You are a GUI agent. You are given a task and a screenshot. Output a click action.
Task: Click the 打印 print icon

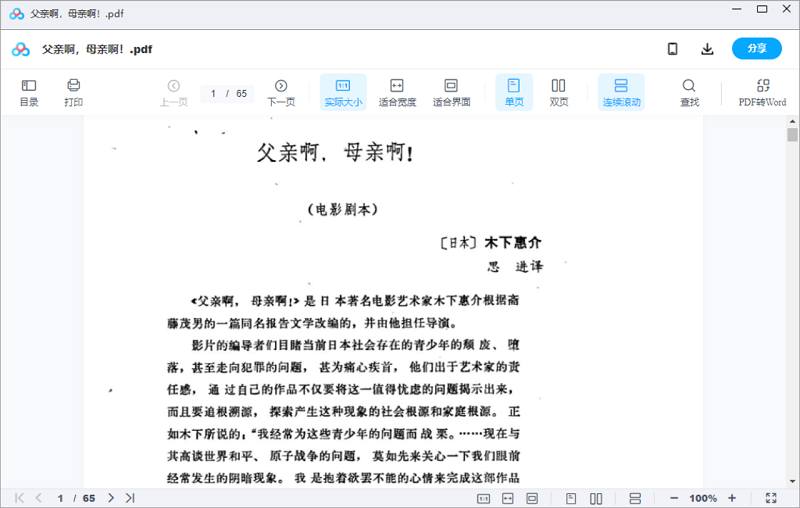point(73,93)
